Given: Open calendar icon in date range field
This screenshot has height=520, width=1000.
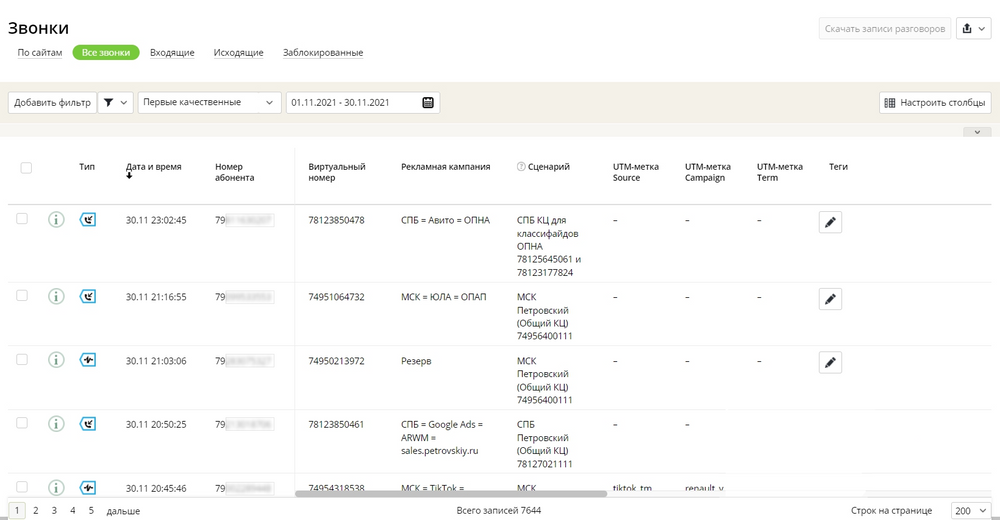Looking at the screenshot, I should pyautogui.click(x=428, y=103).
